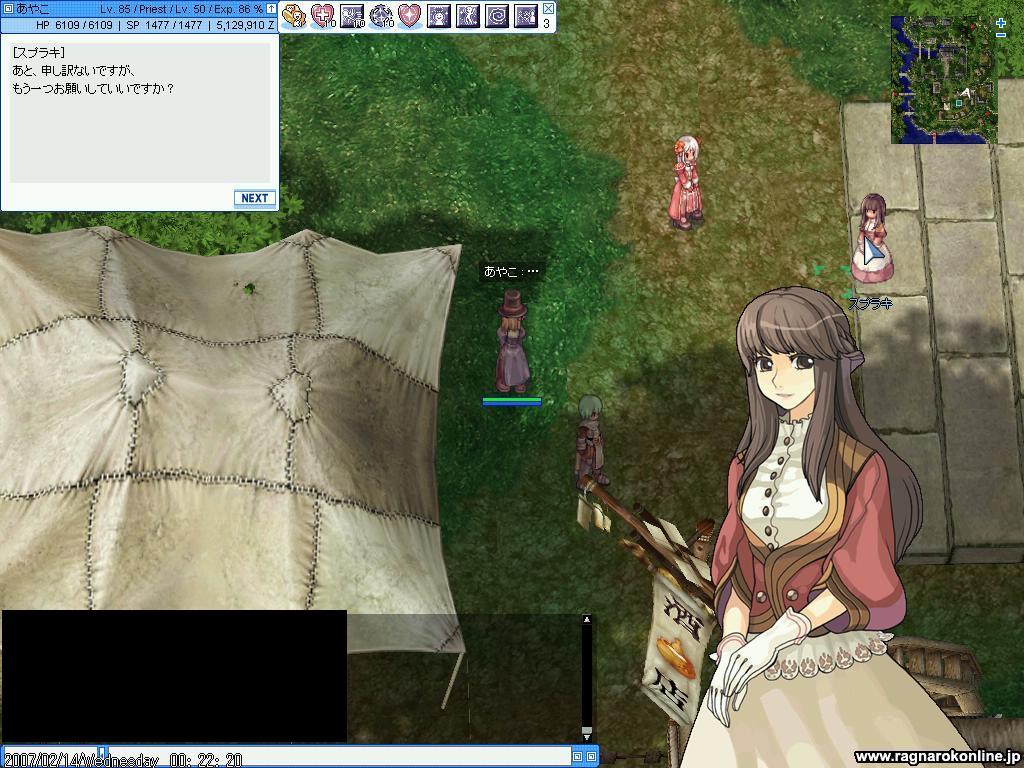Screen dimensions: 1024x768
Task: Click the hanging shop banner with bread
Action: click(x=676, y=650)
